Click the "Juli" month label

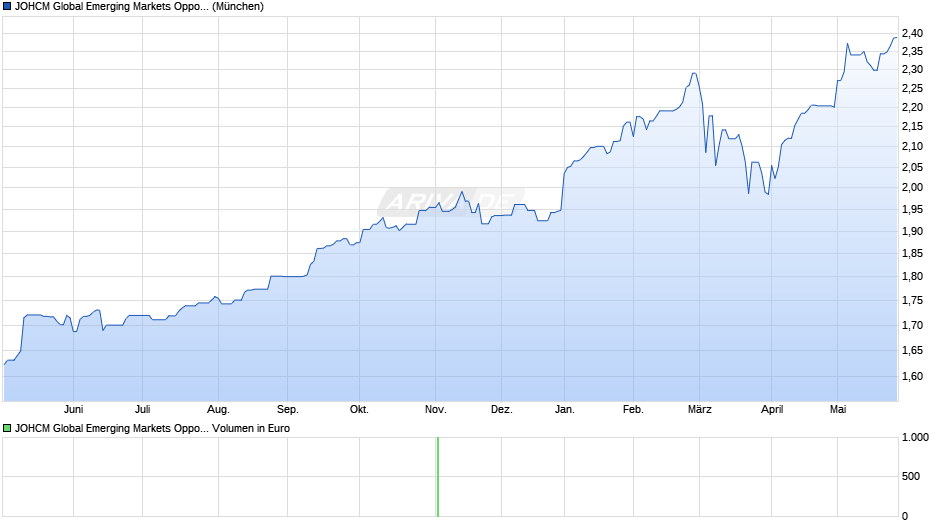(x=143, y=410)
